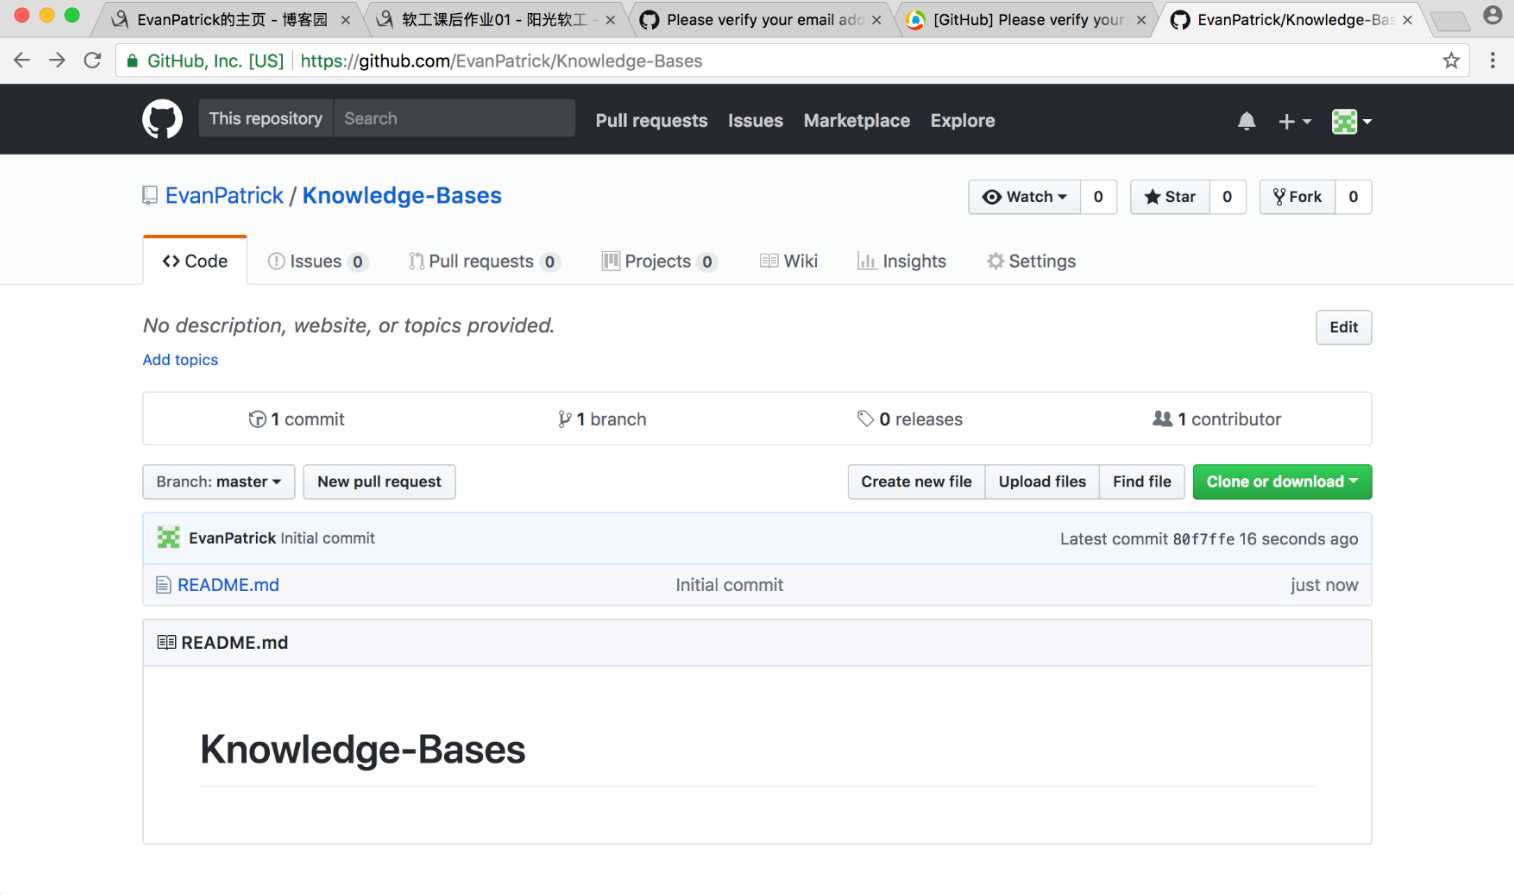Open the notifications bell
Viewport: 1514px width, 895px height.
click(1246, 121)
